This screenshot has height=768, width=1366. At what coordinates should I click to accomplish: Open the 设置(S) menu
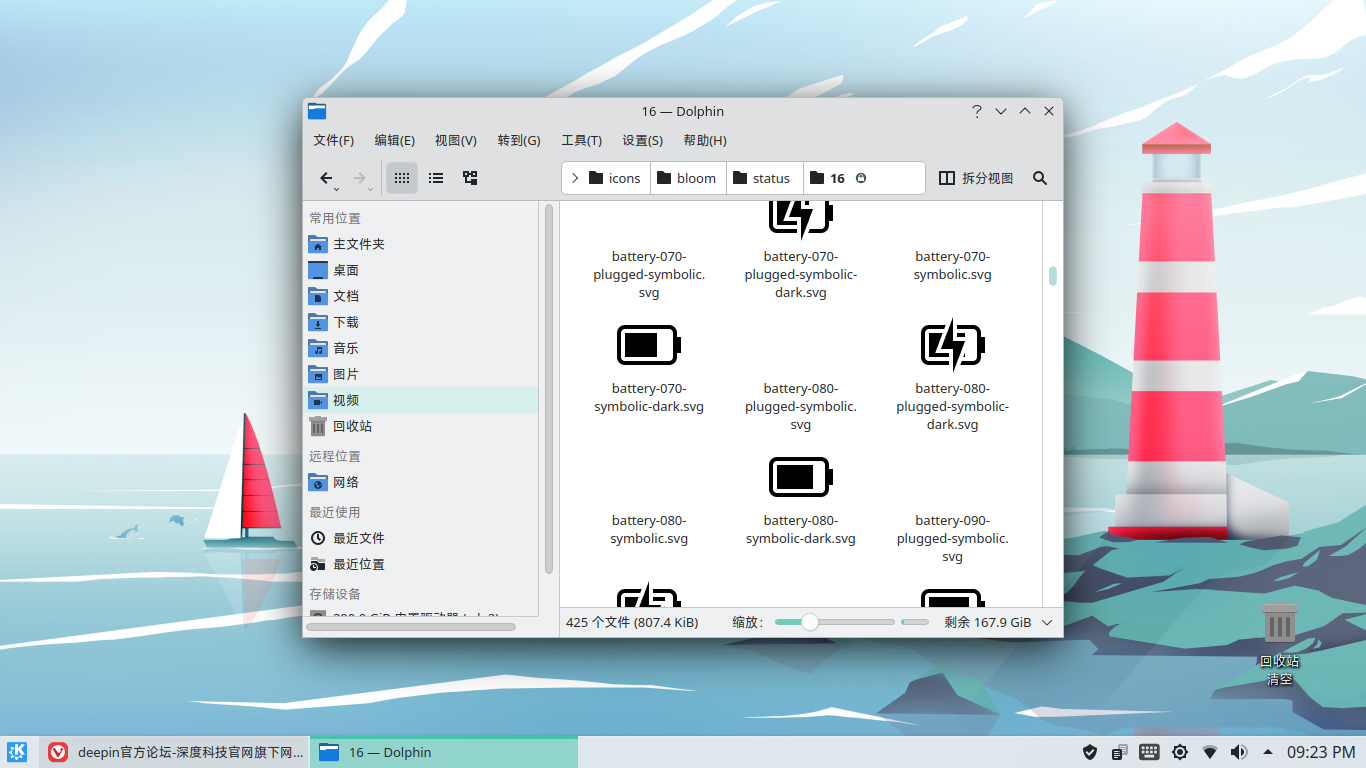pyautogui.click(x=642, y=140)
